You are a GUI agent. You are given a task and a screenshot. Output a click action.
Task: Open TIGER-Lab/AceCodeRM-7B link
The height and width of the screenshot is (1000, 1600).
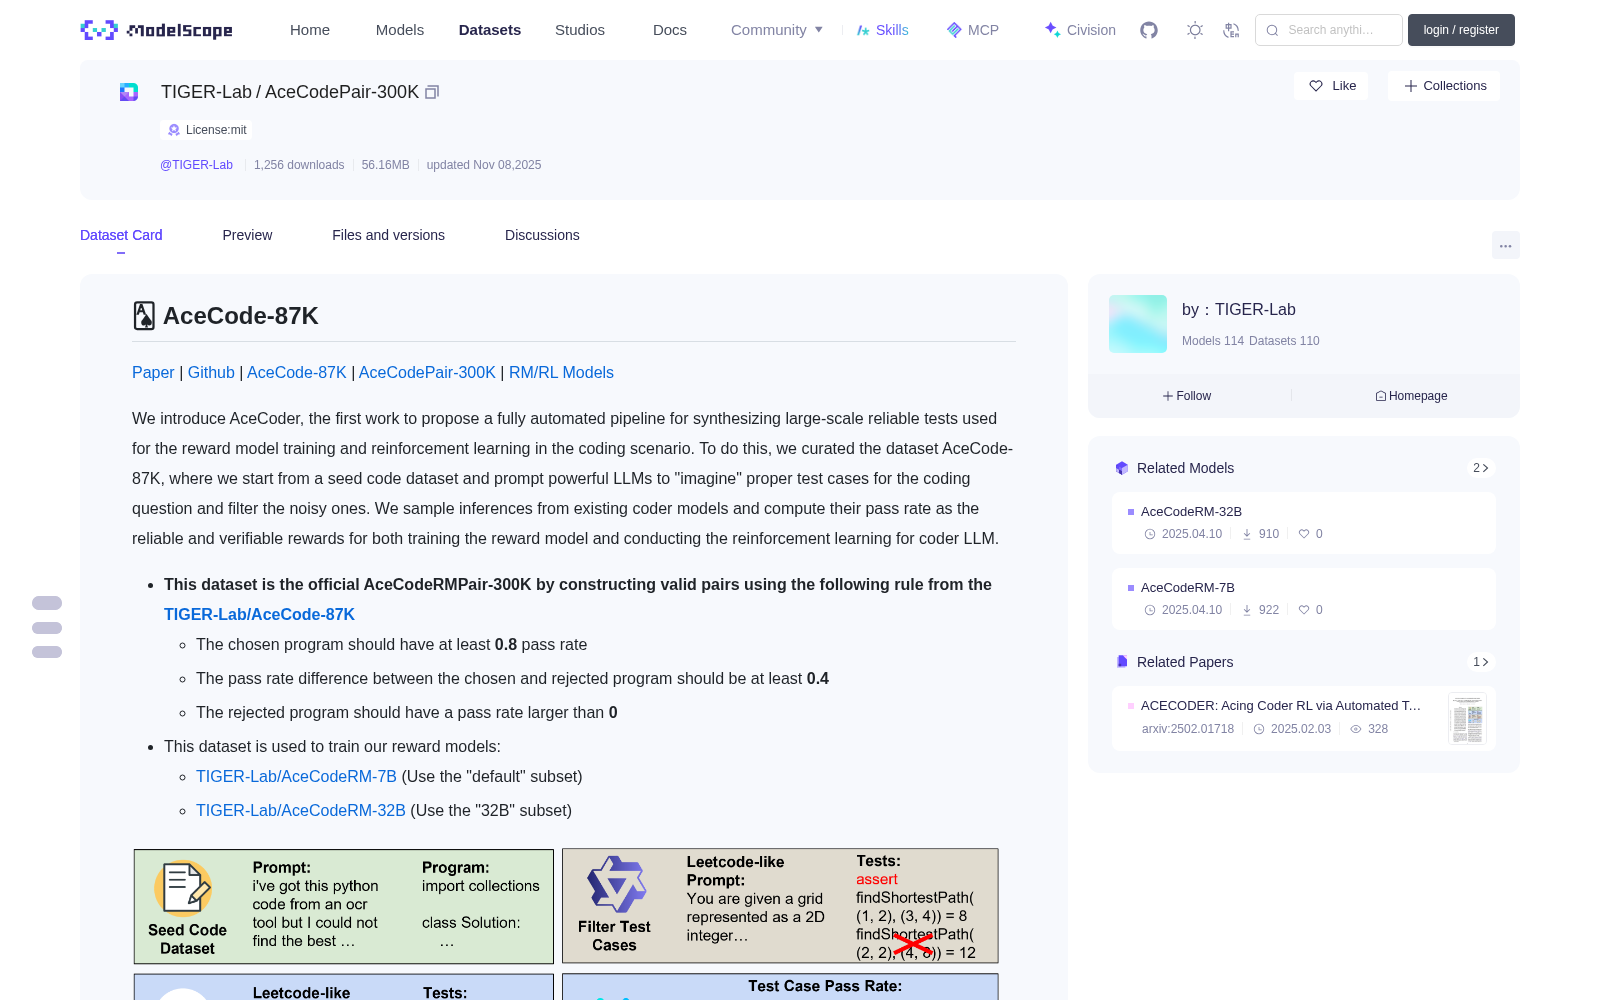click(x=296, y=776)
